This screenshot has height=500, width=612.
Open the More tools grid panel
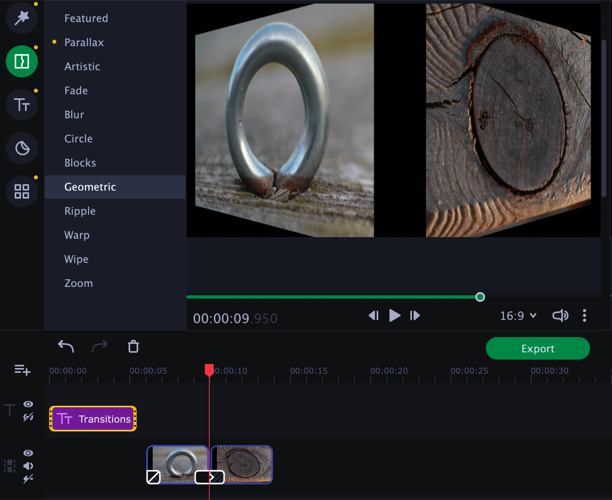point(22,191)
